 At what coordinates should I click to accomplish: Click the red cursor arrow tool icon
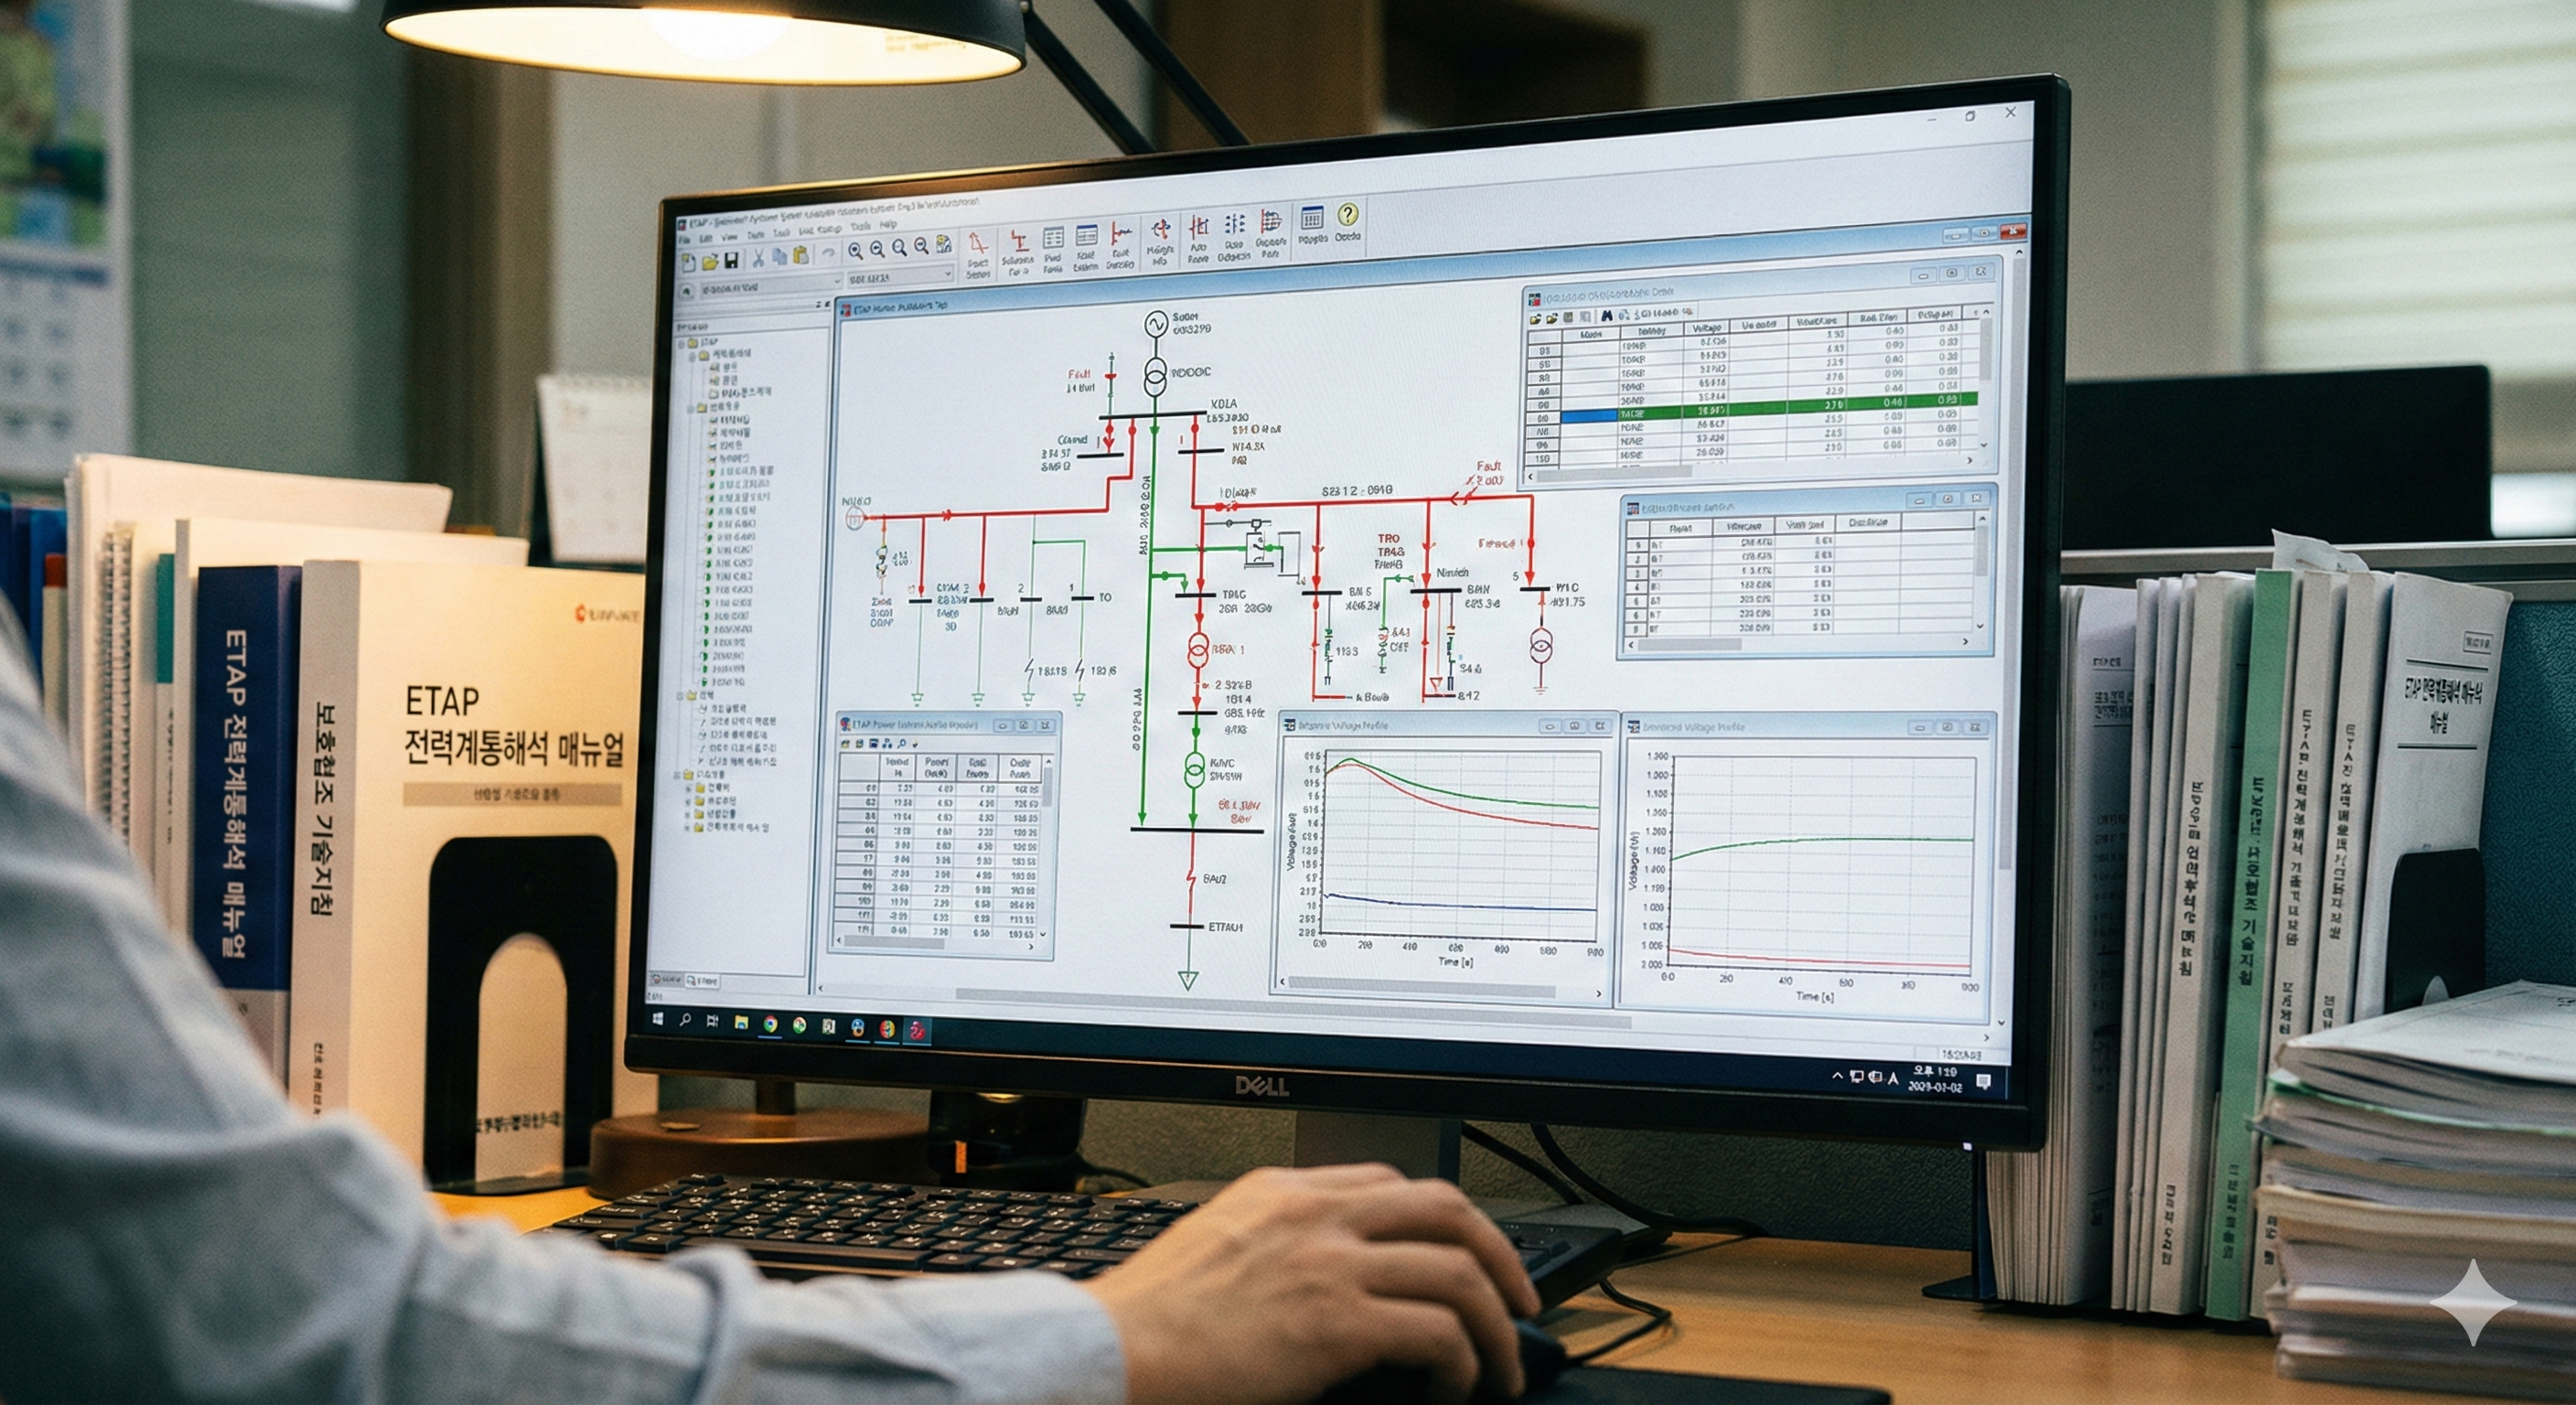tap(978, 245)
